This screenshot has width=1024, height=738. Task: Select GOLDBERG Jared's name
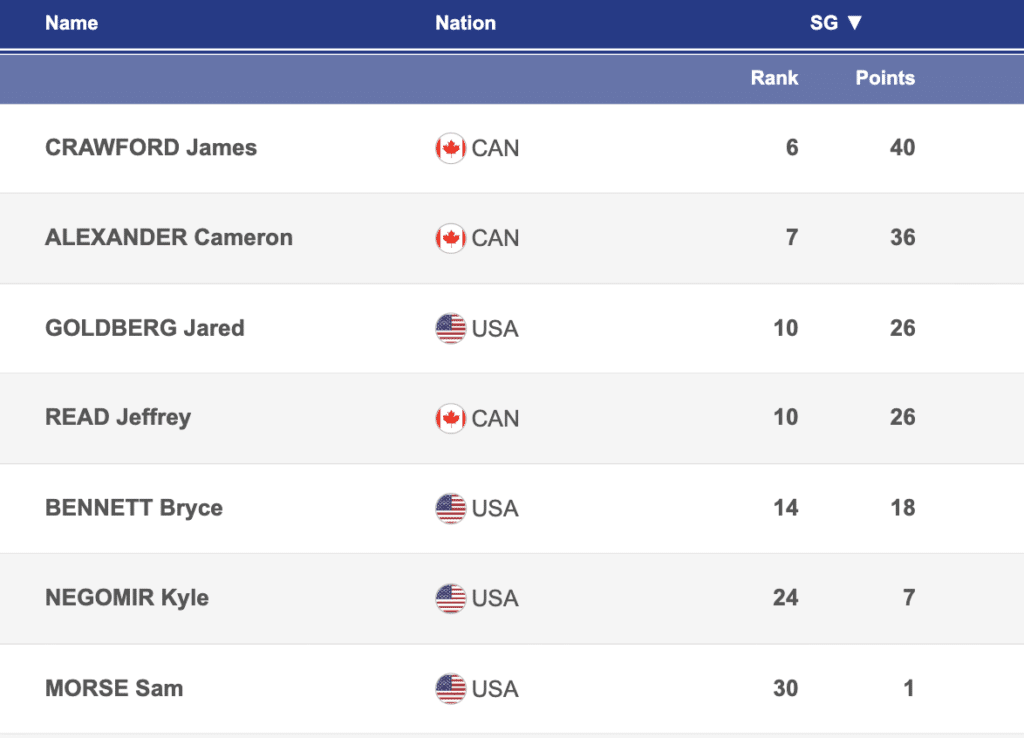tap(145, 328)
